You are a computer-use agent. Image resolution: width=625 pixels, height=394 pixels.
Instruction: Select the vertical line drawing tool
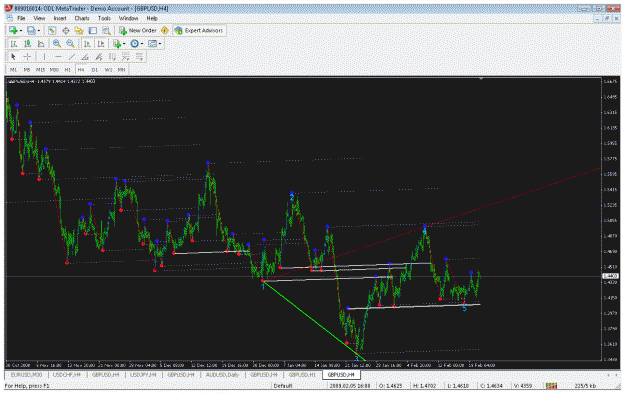coord(44,57)
